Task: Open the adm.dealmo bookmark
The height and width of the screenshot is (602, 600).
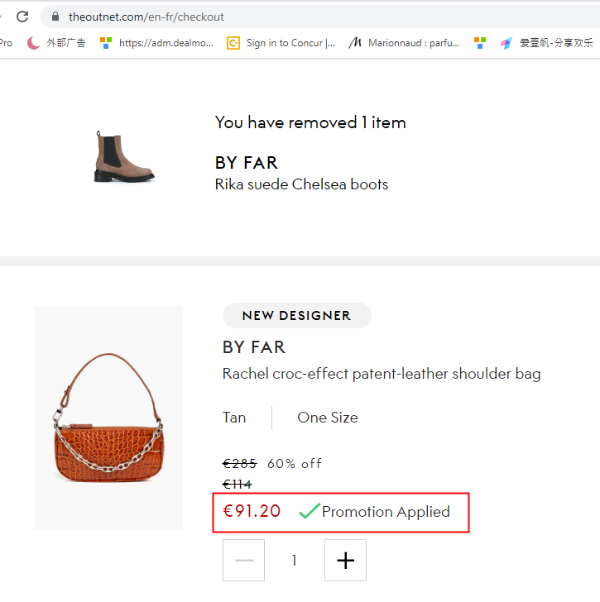Action: point(157,43)
